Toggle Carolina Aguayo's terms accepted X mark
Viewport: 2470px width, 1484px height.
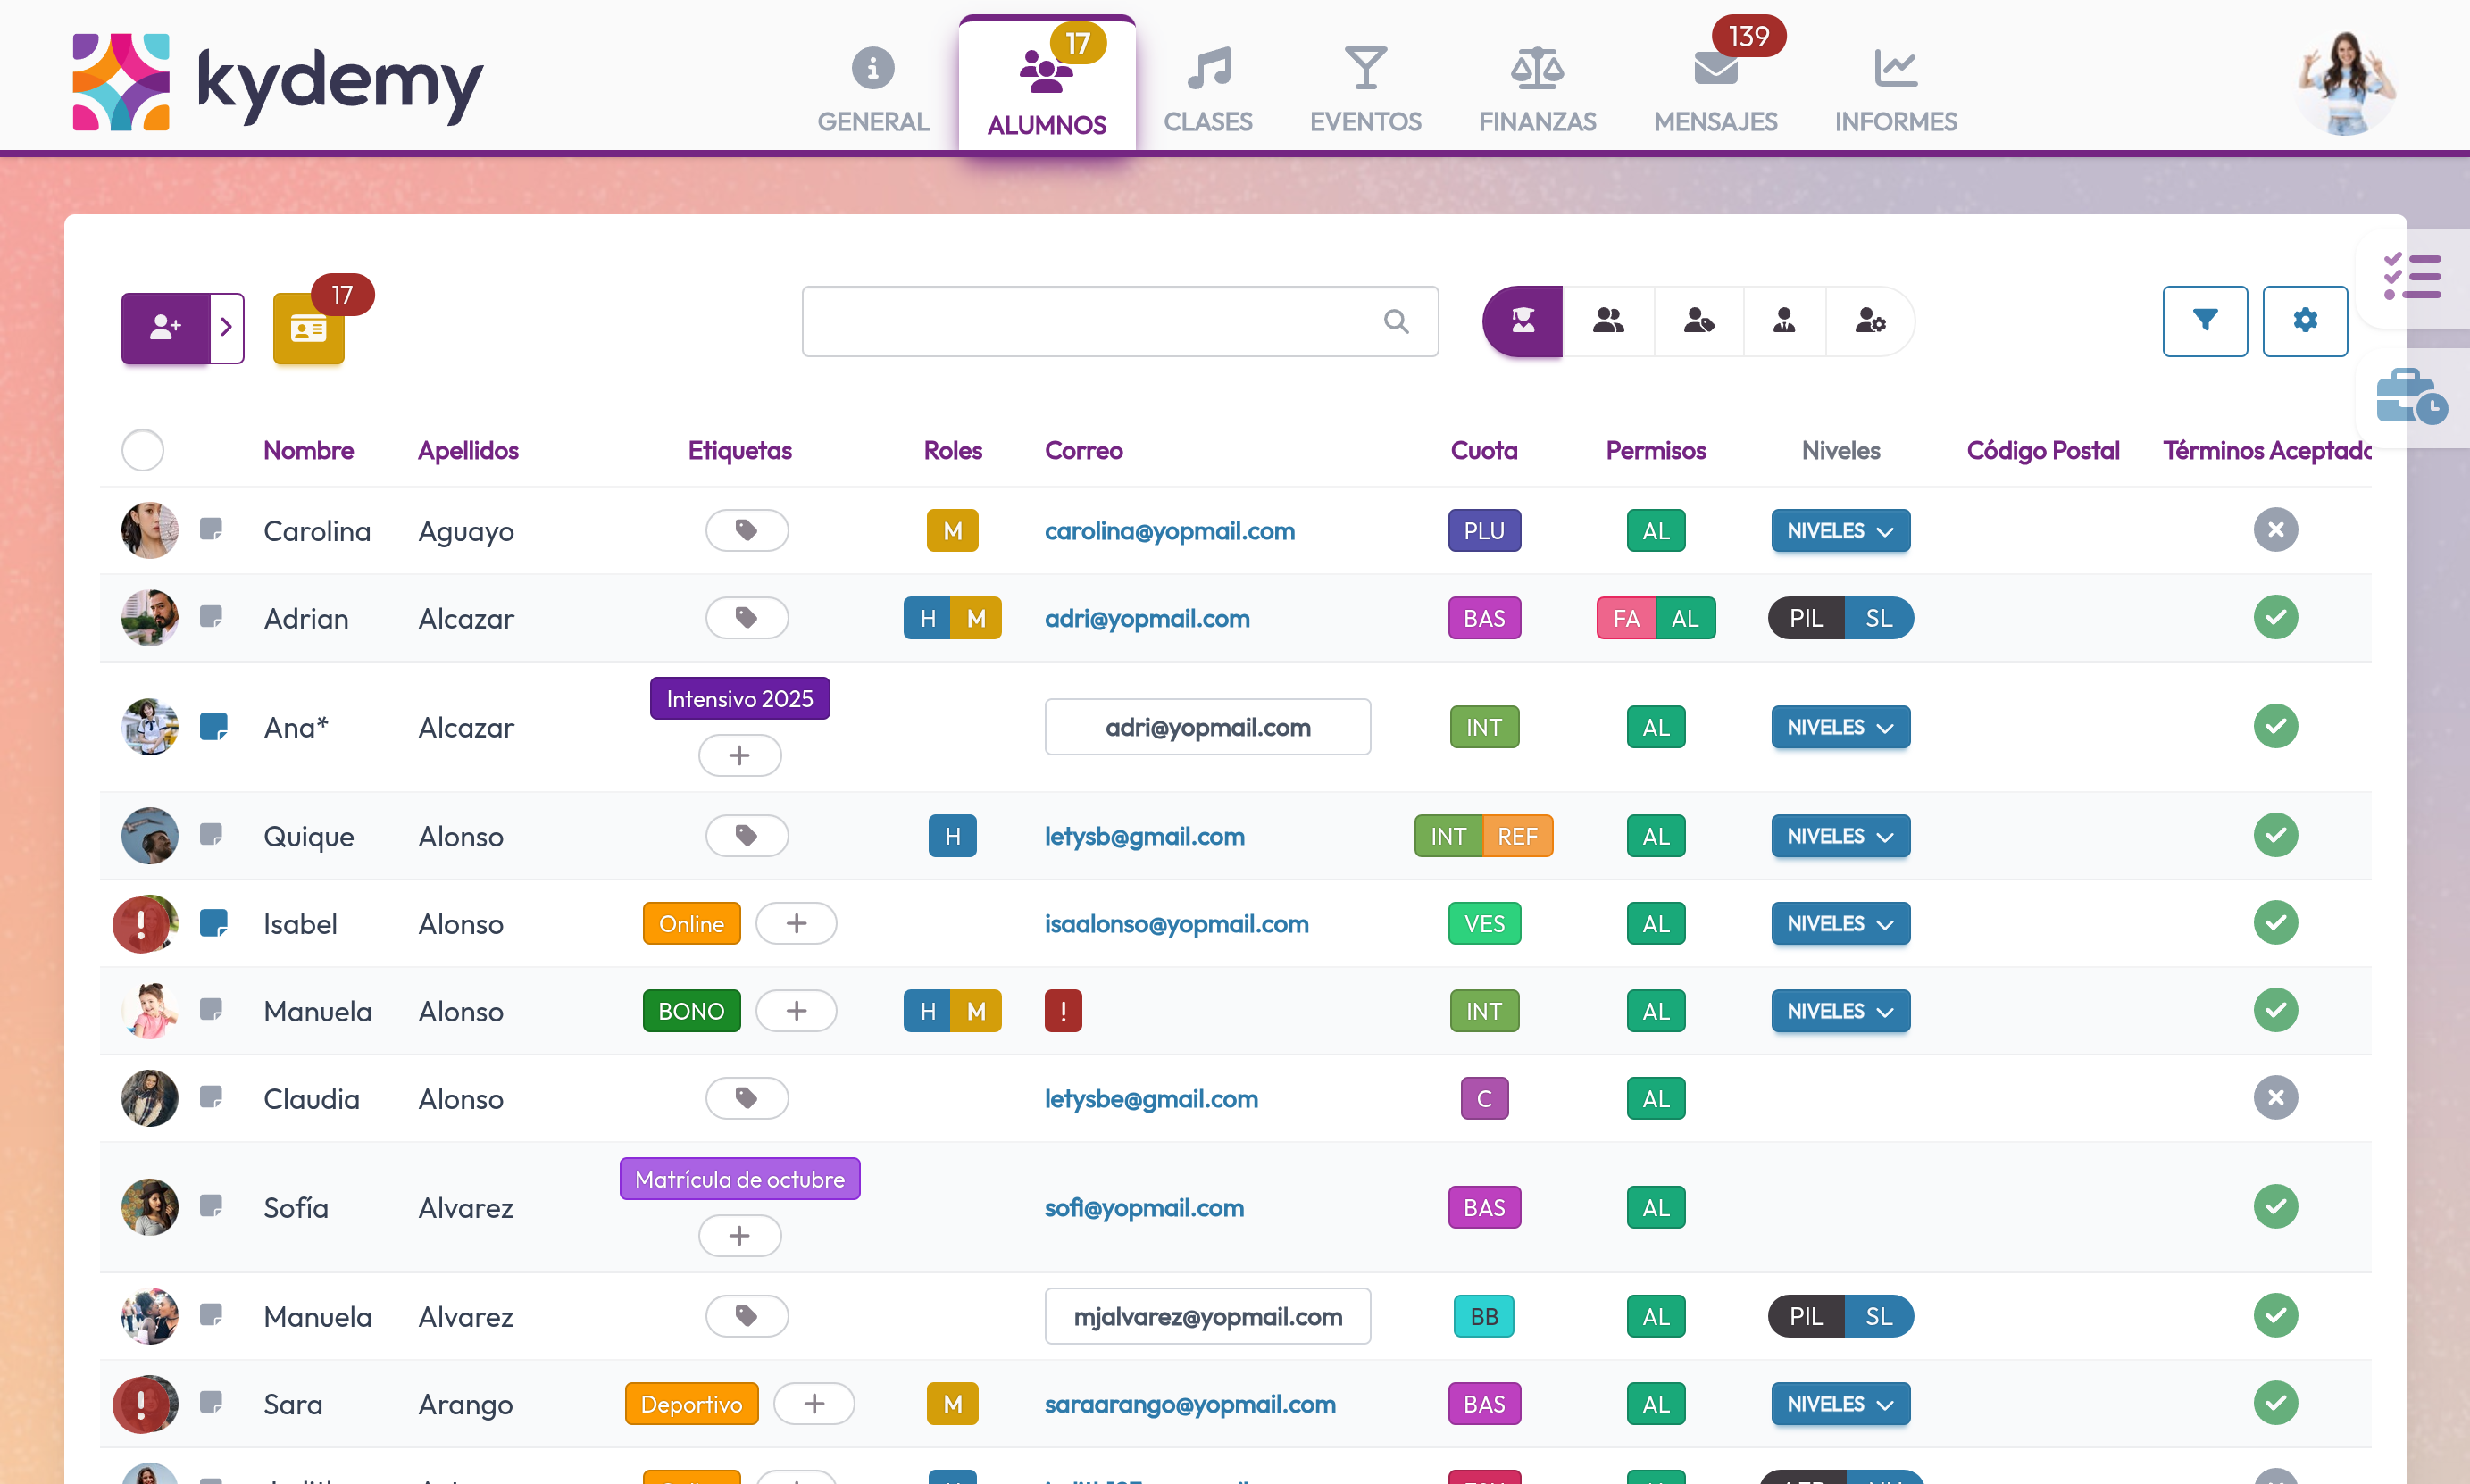coord(2275,530)
